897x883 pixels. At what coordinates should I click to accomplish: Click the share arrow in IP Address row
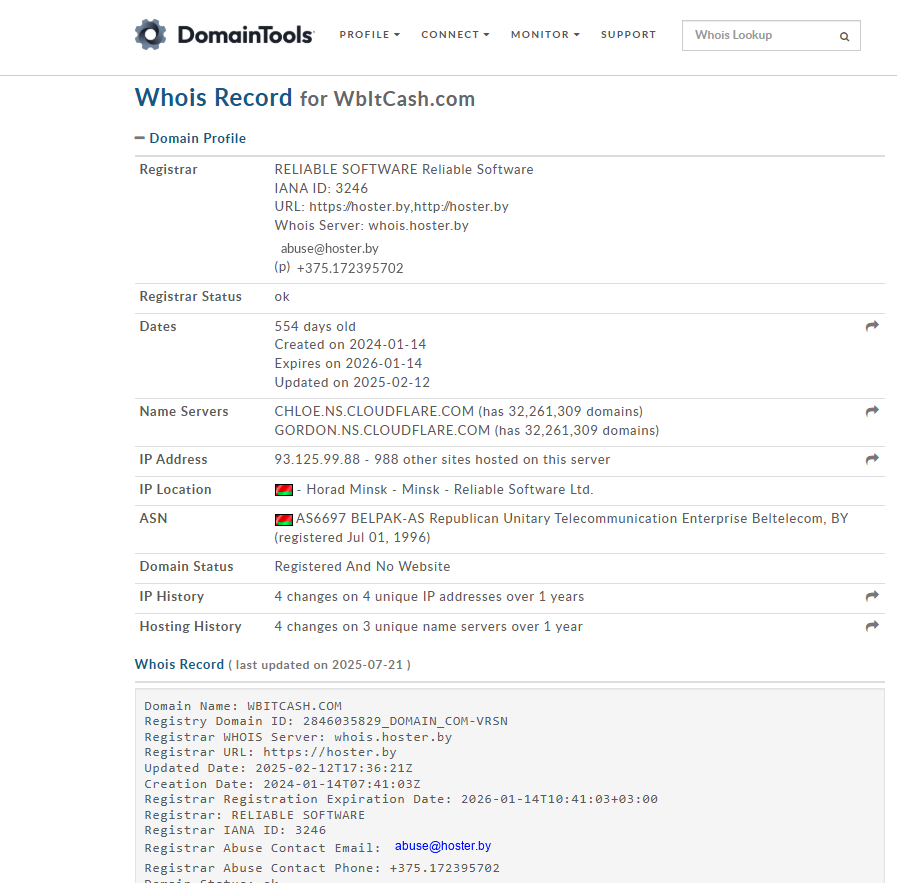[x=872, y=459]
